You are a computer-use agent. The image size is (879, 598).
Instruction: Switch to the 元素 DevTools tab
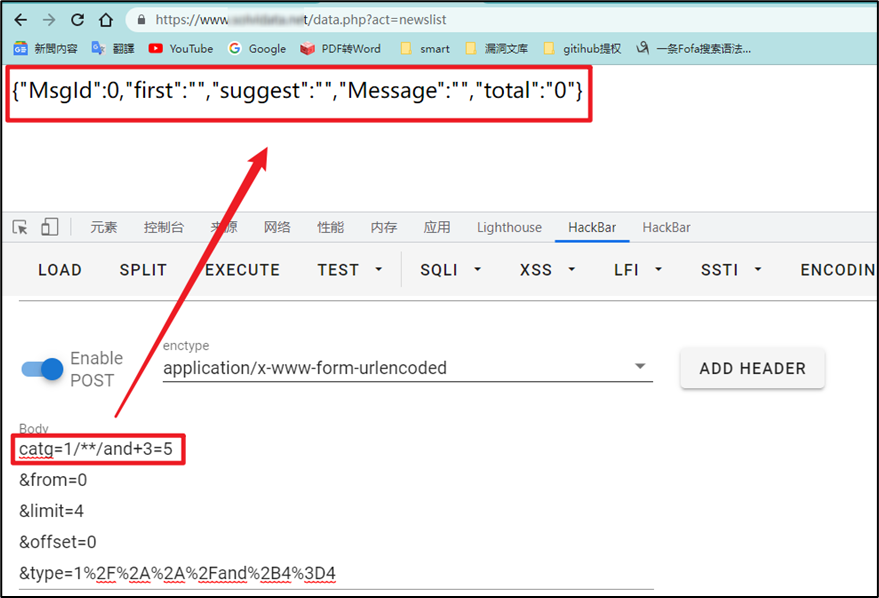click(104, 227)
